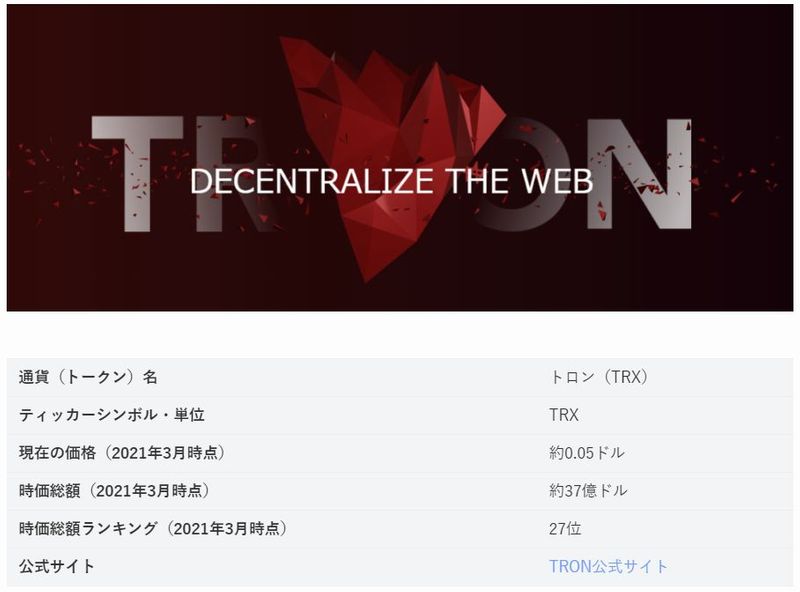The width and height of the screenshot is (800, 592).
Task: Click the ティッカーシンボル・単位 label
Action: pyautogui.click(x=112, y=415)
